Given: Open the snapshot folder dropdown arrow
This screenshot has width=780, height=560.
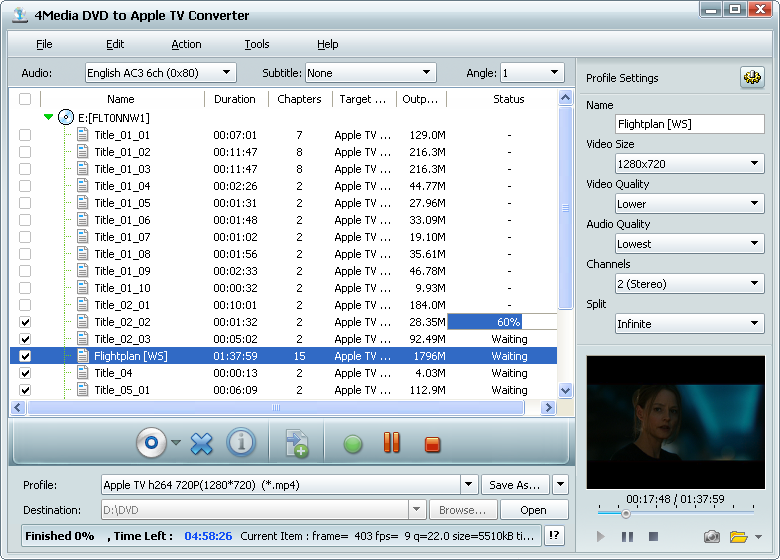Looking at the screenshot, I should (x=758, y=537).
